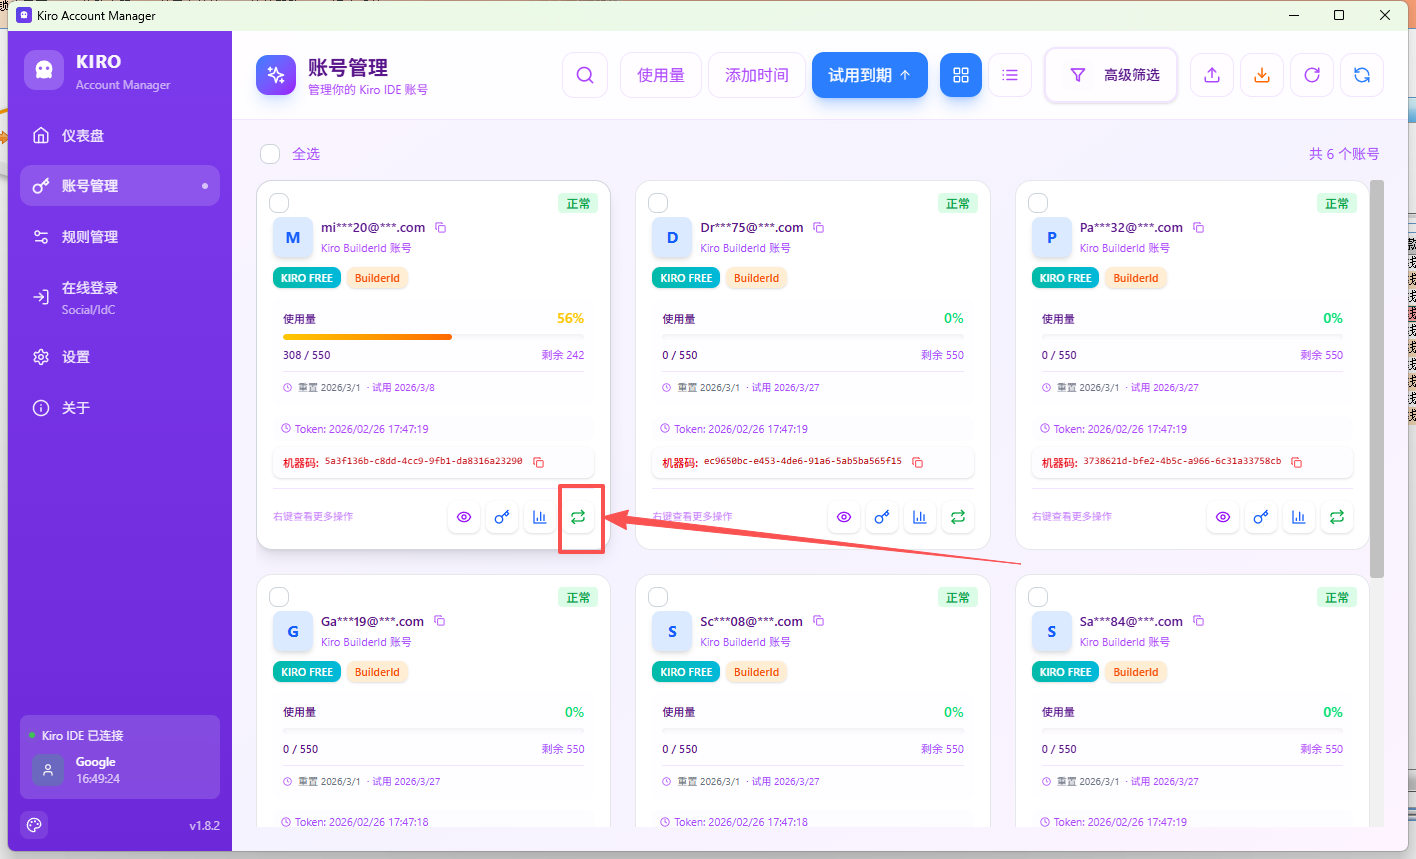Click the switch account icon for mi***20
Viewport: 1416px width, 859px height.
578,517
